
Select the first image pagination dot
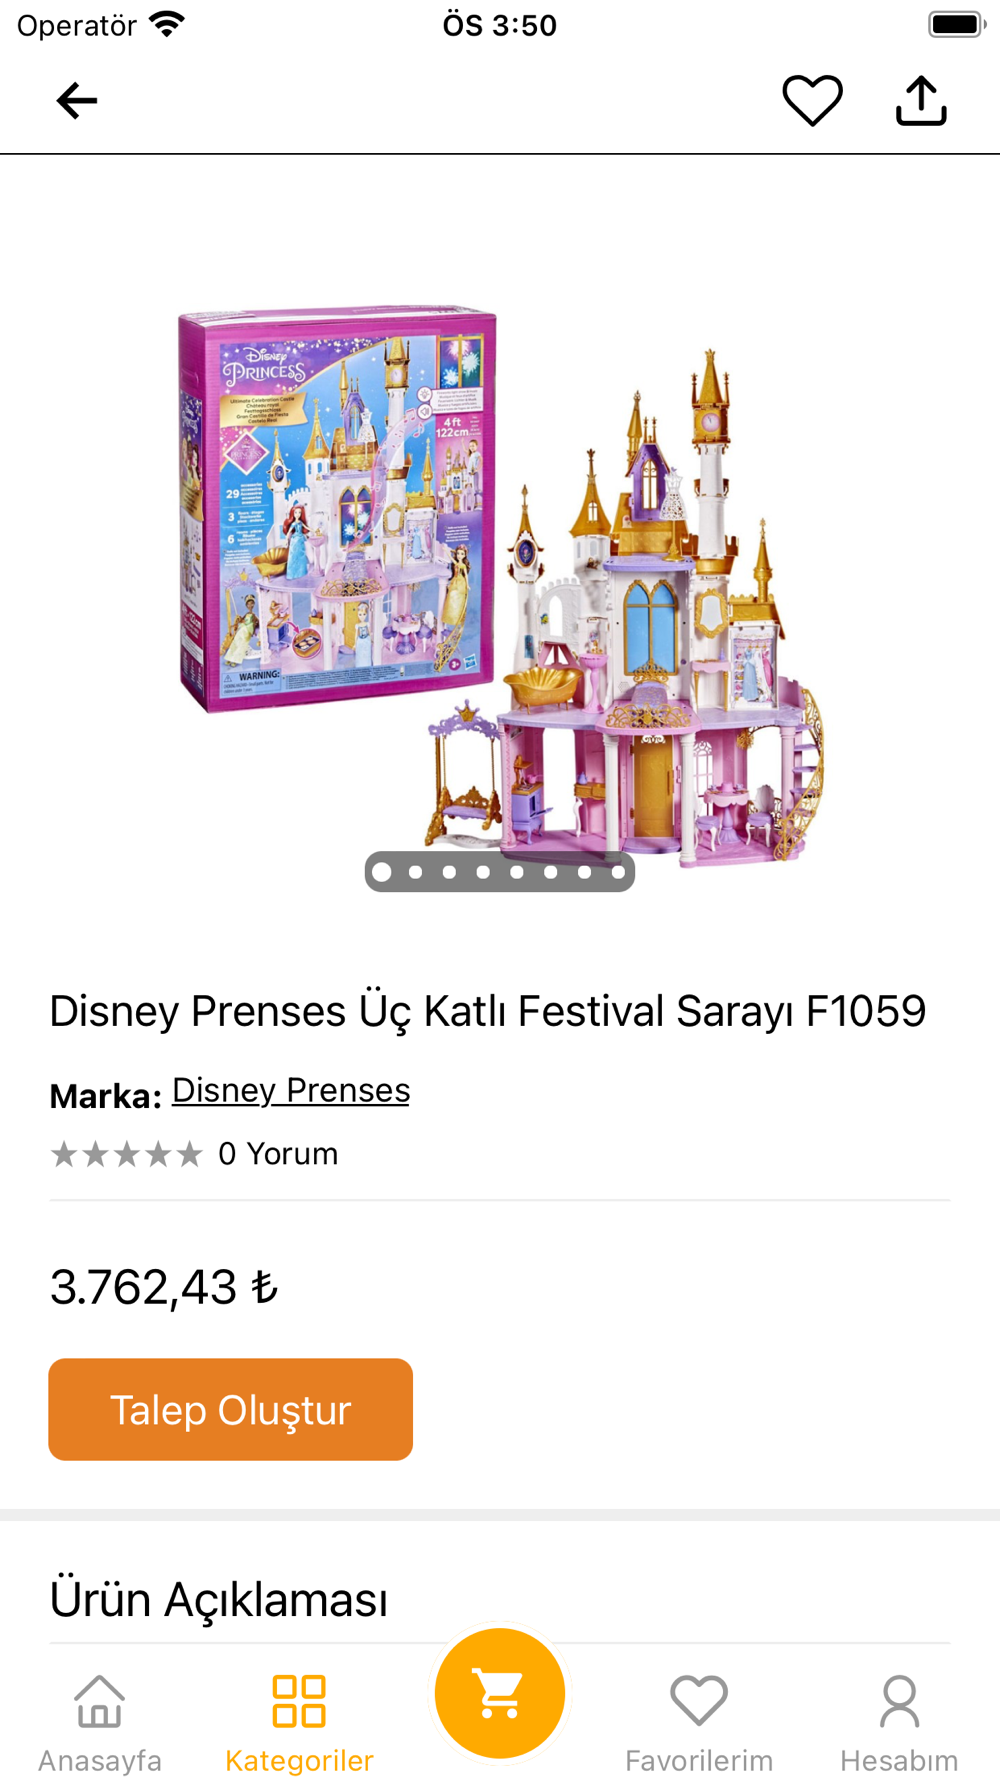pyautogui.click(x=382, y=872)
